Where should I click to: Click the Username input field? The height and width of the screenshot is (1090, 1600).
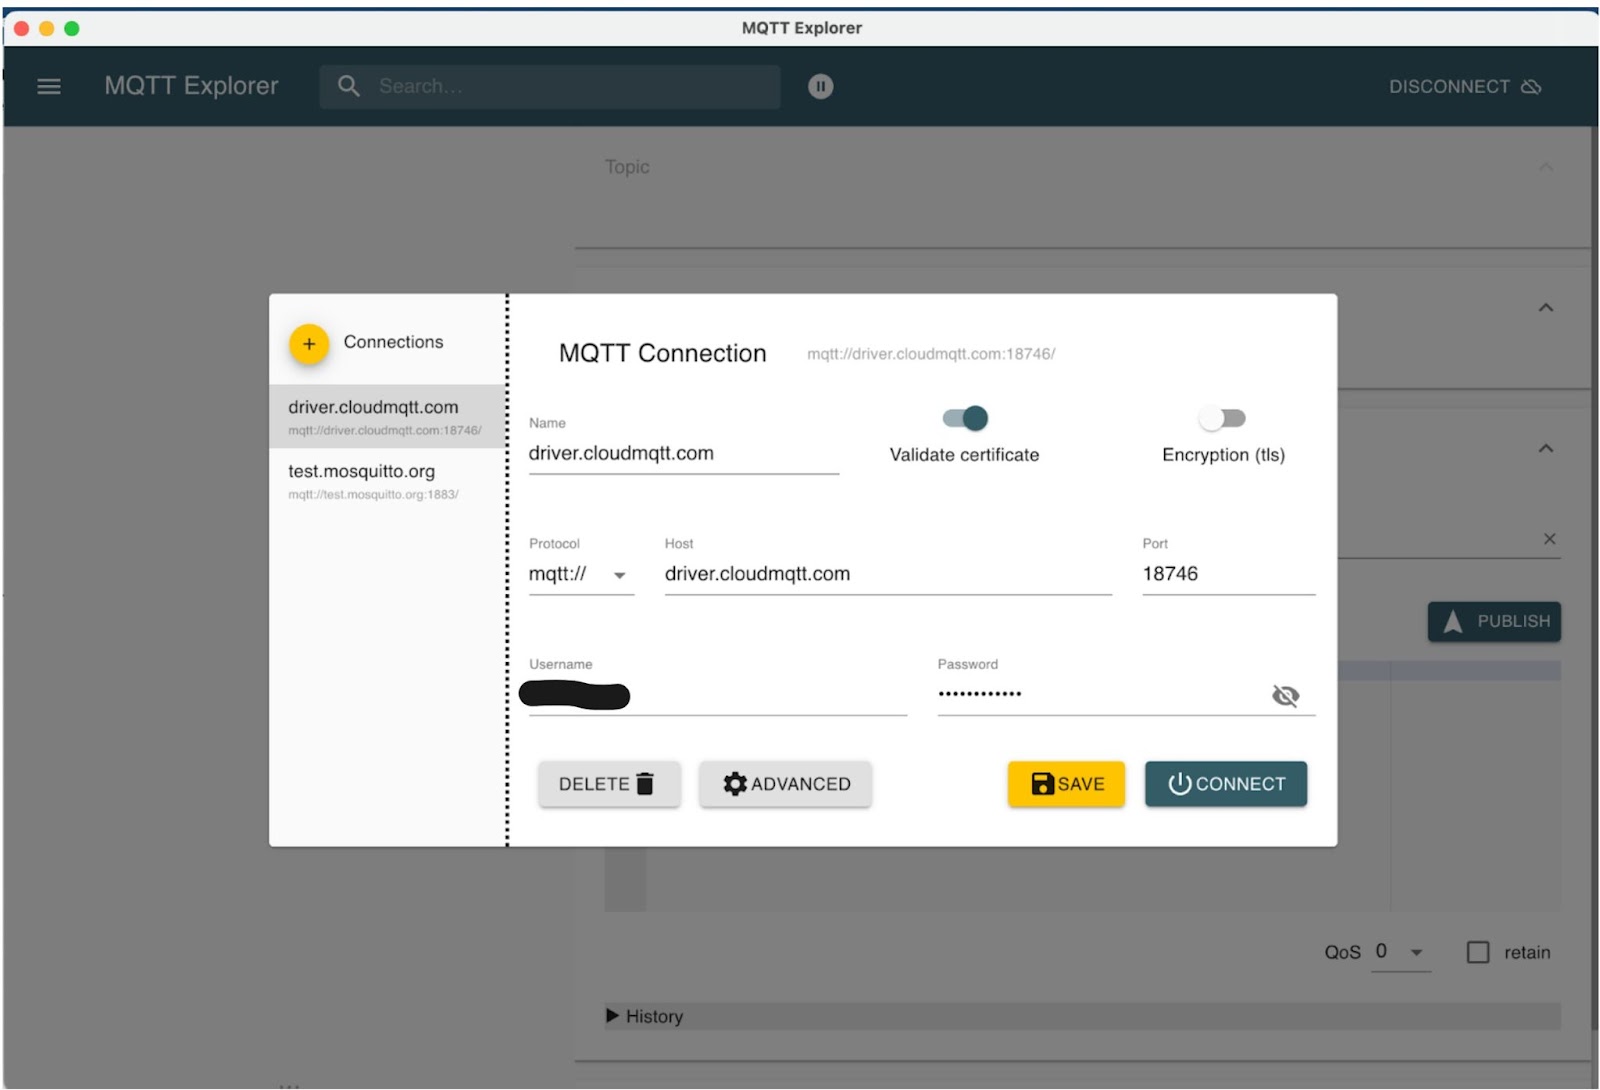pos(717,695)
